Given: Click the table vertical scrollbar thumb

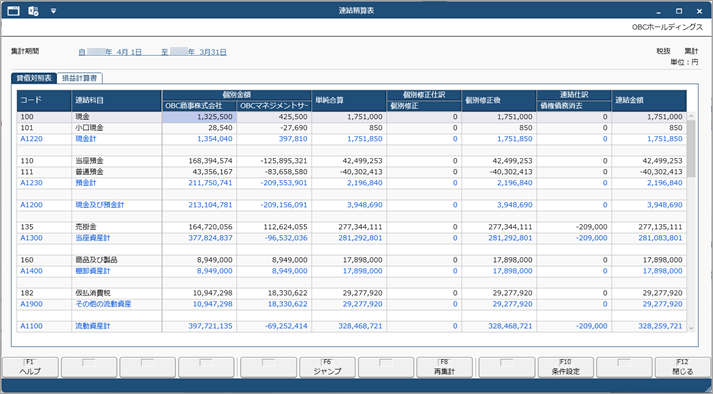Looking at the screenshot, I should [x=691, y=149].
